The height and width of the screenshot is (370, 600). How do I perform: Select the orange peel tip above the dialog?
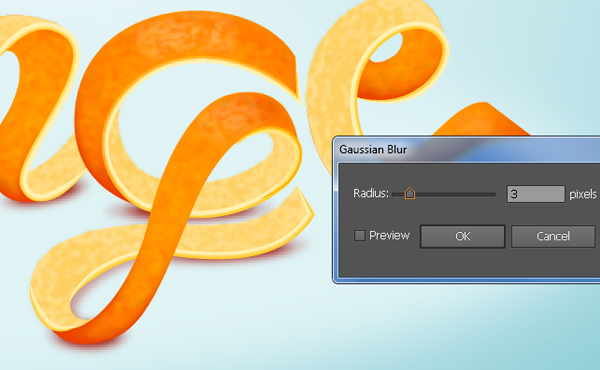[x=483, y=120]
